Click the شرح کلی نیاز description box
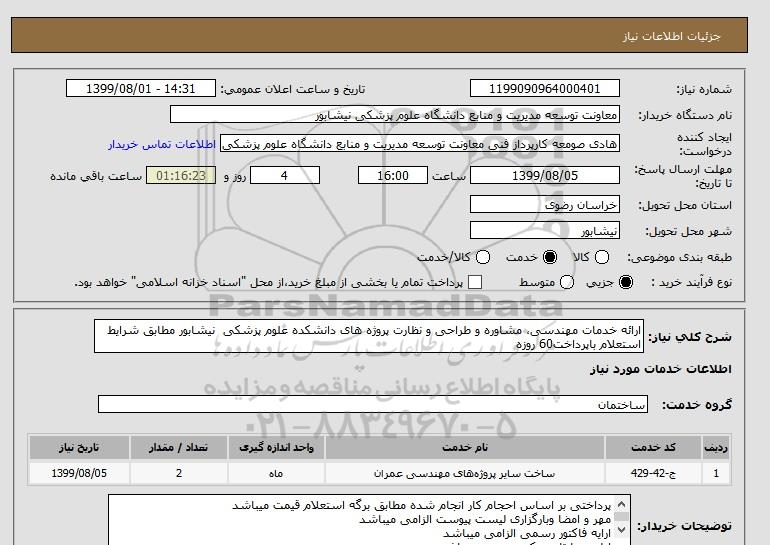The height and width of the screenshot is (545, 770). tap(369, 337)
